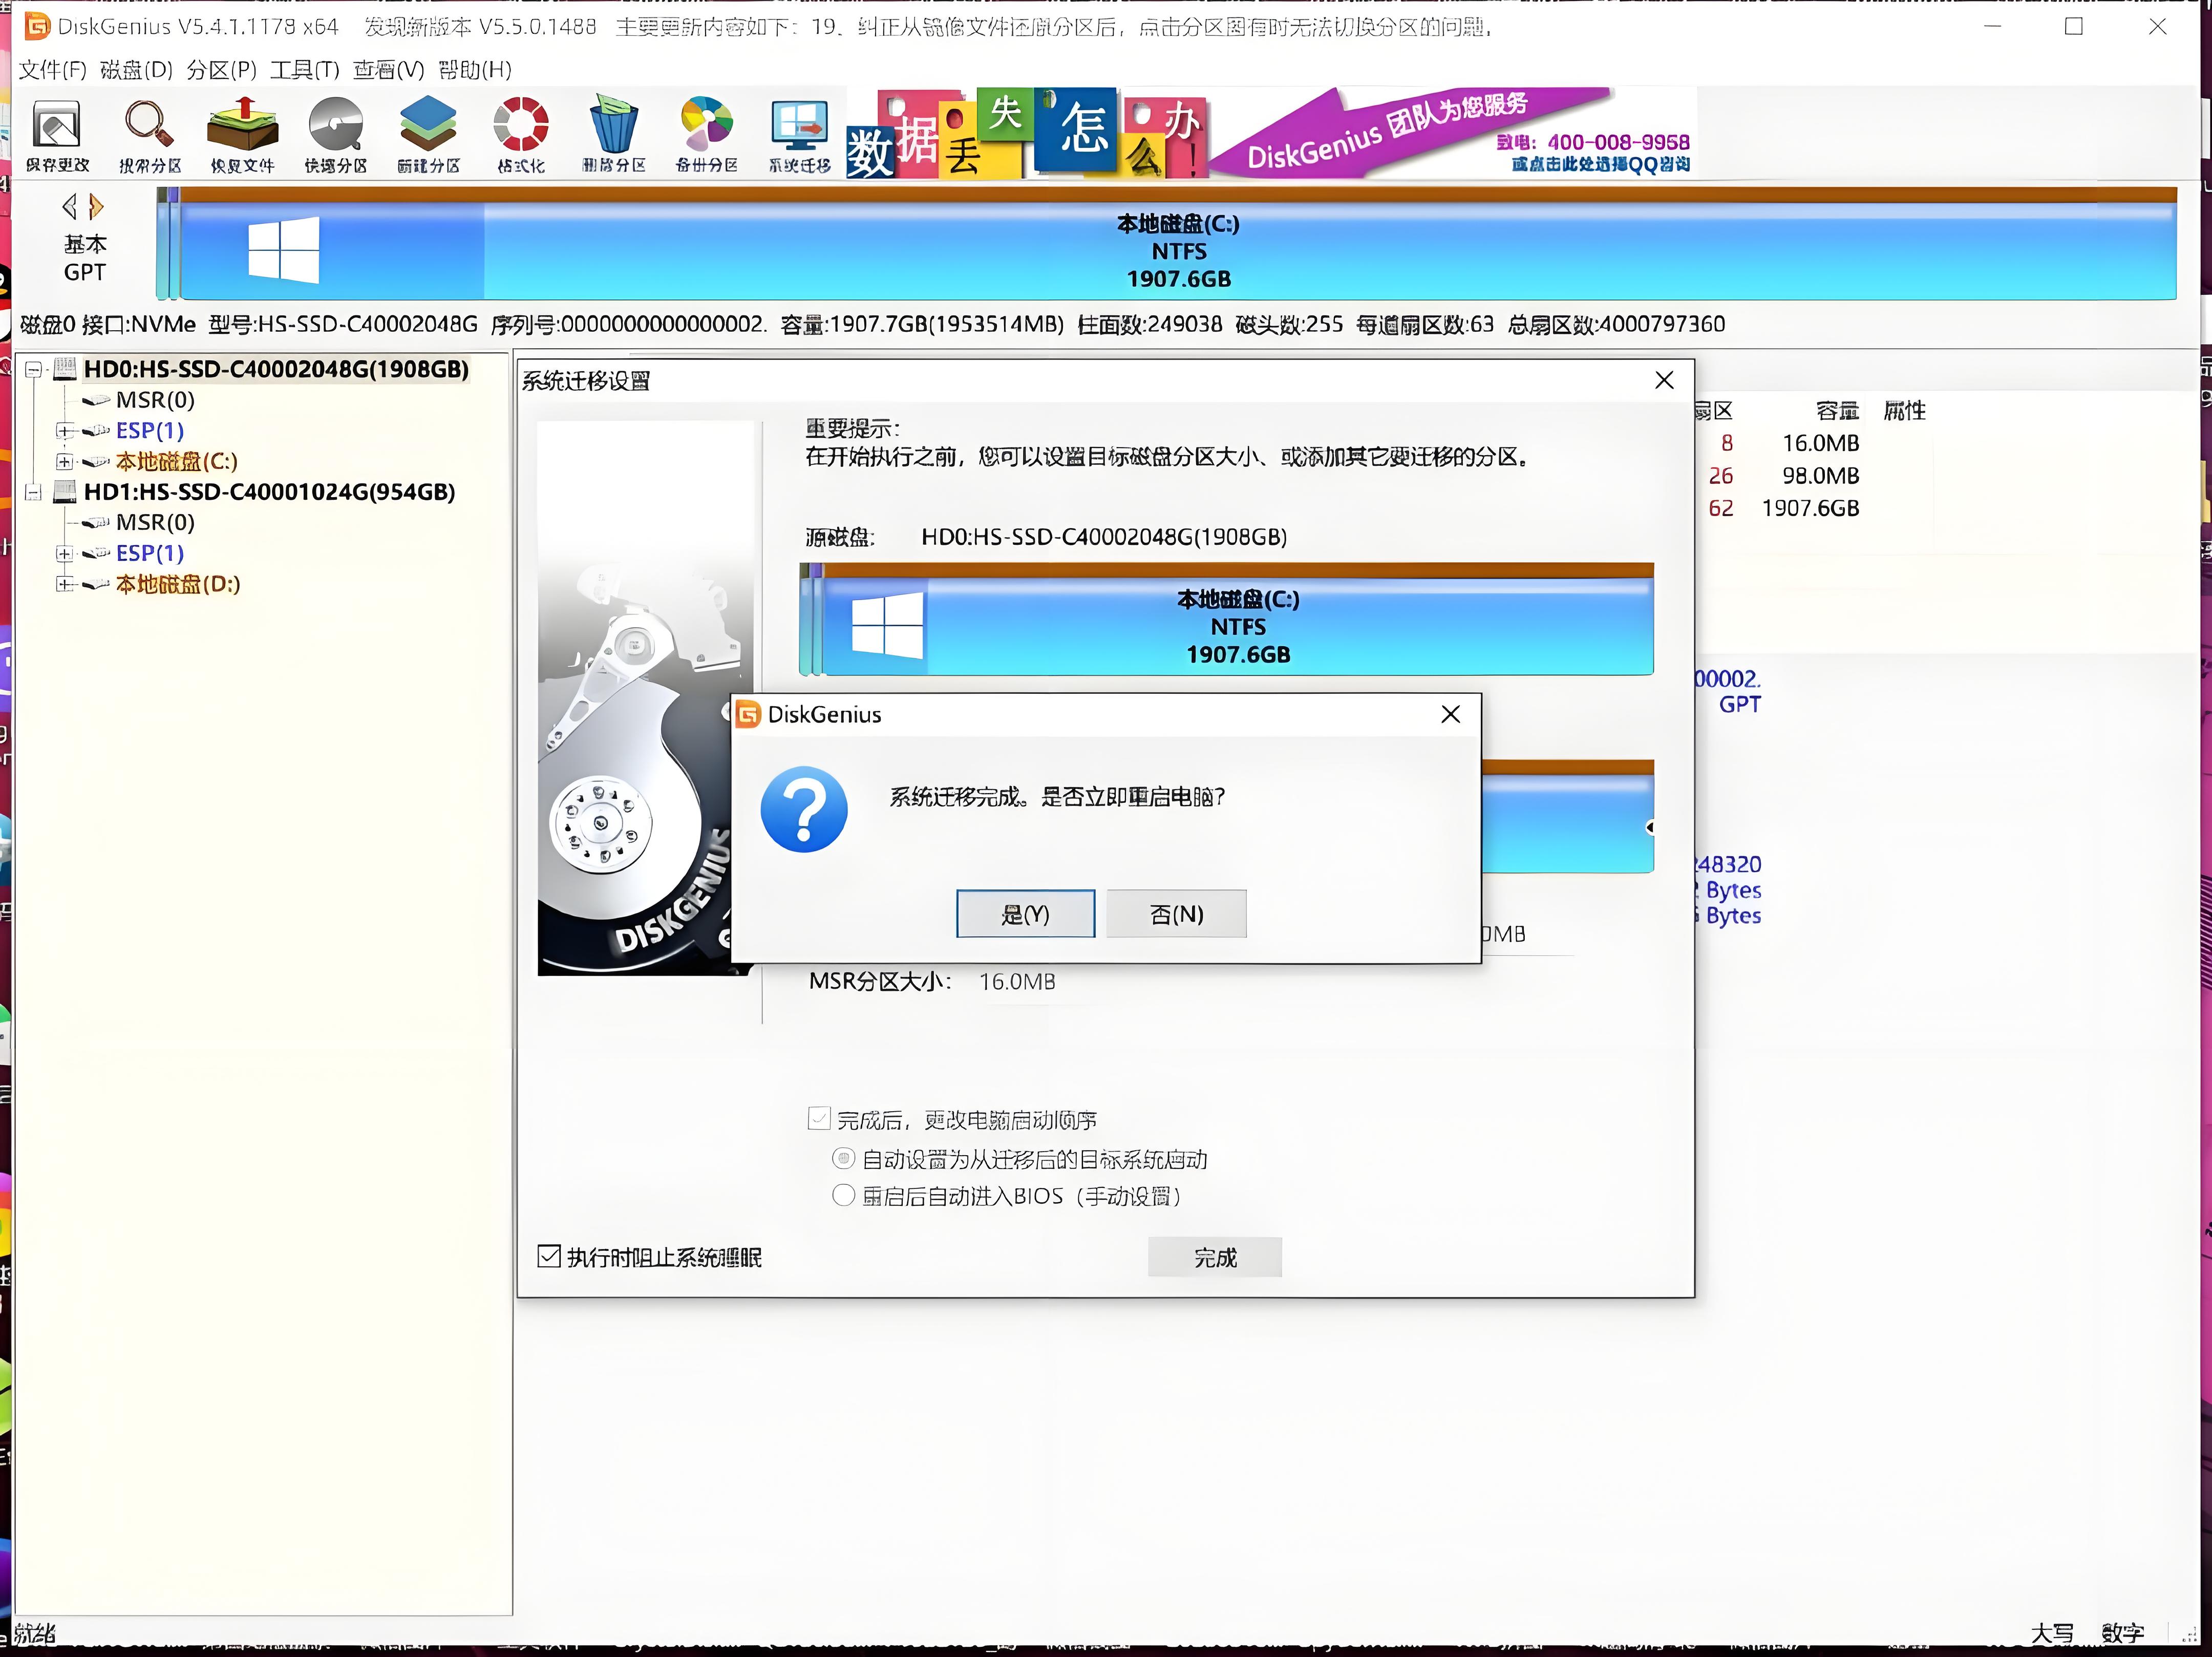Select 重启后自动进入BIOS radio option

tap(844, 1195)
